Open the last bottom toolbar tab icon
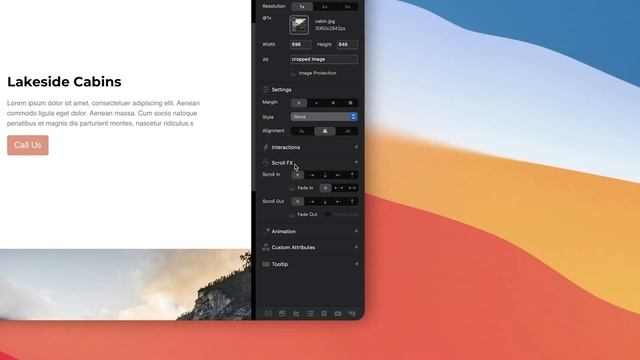 352,313
